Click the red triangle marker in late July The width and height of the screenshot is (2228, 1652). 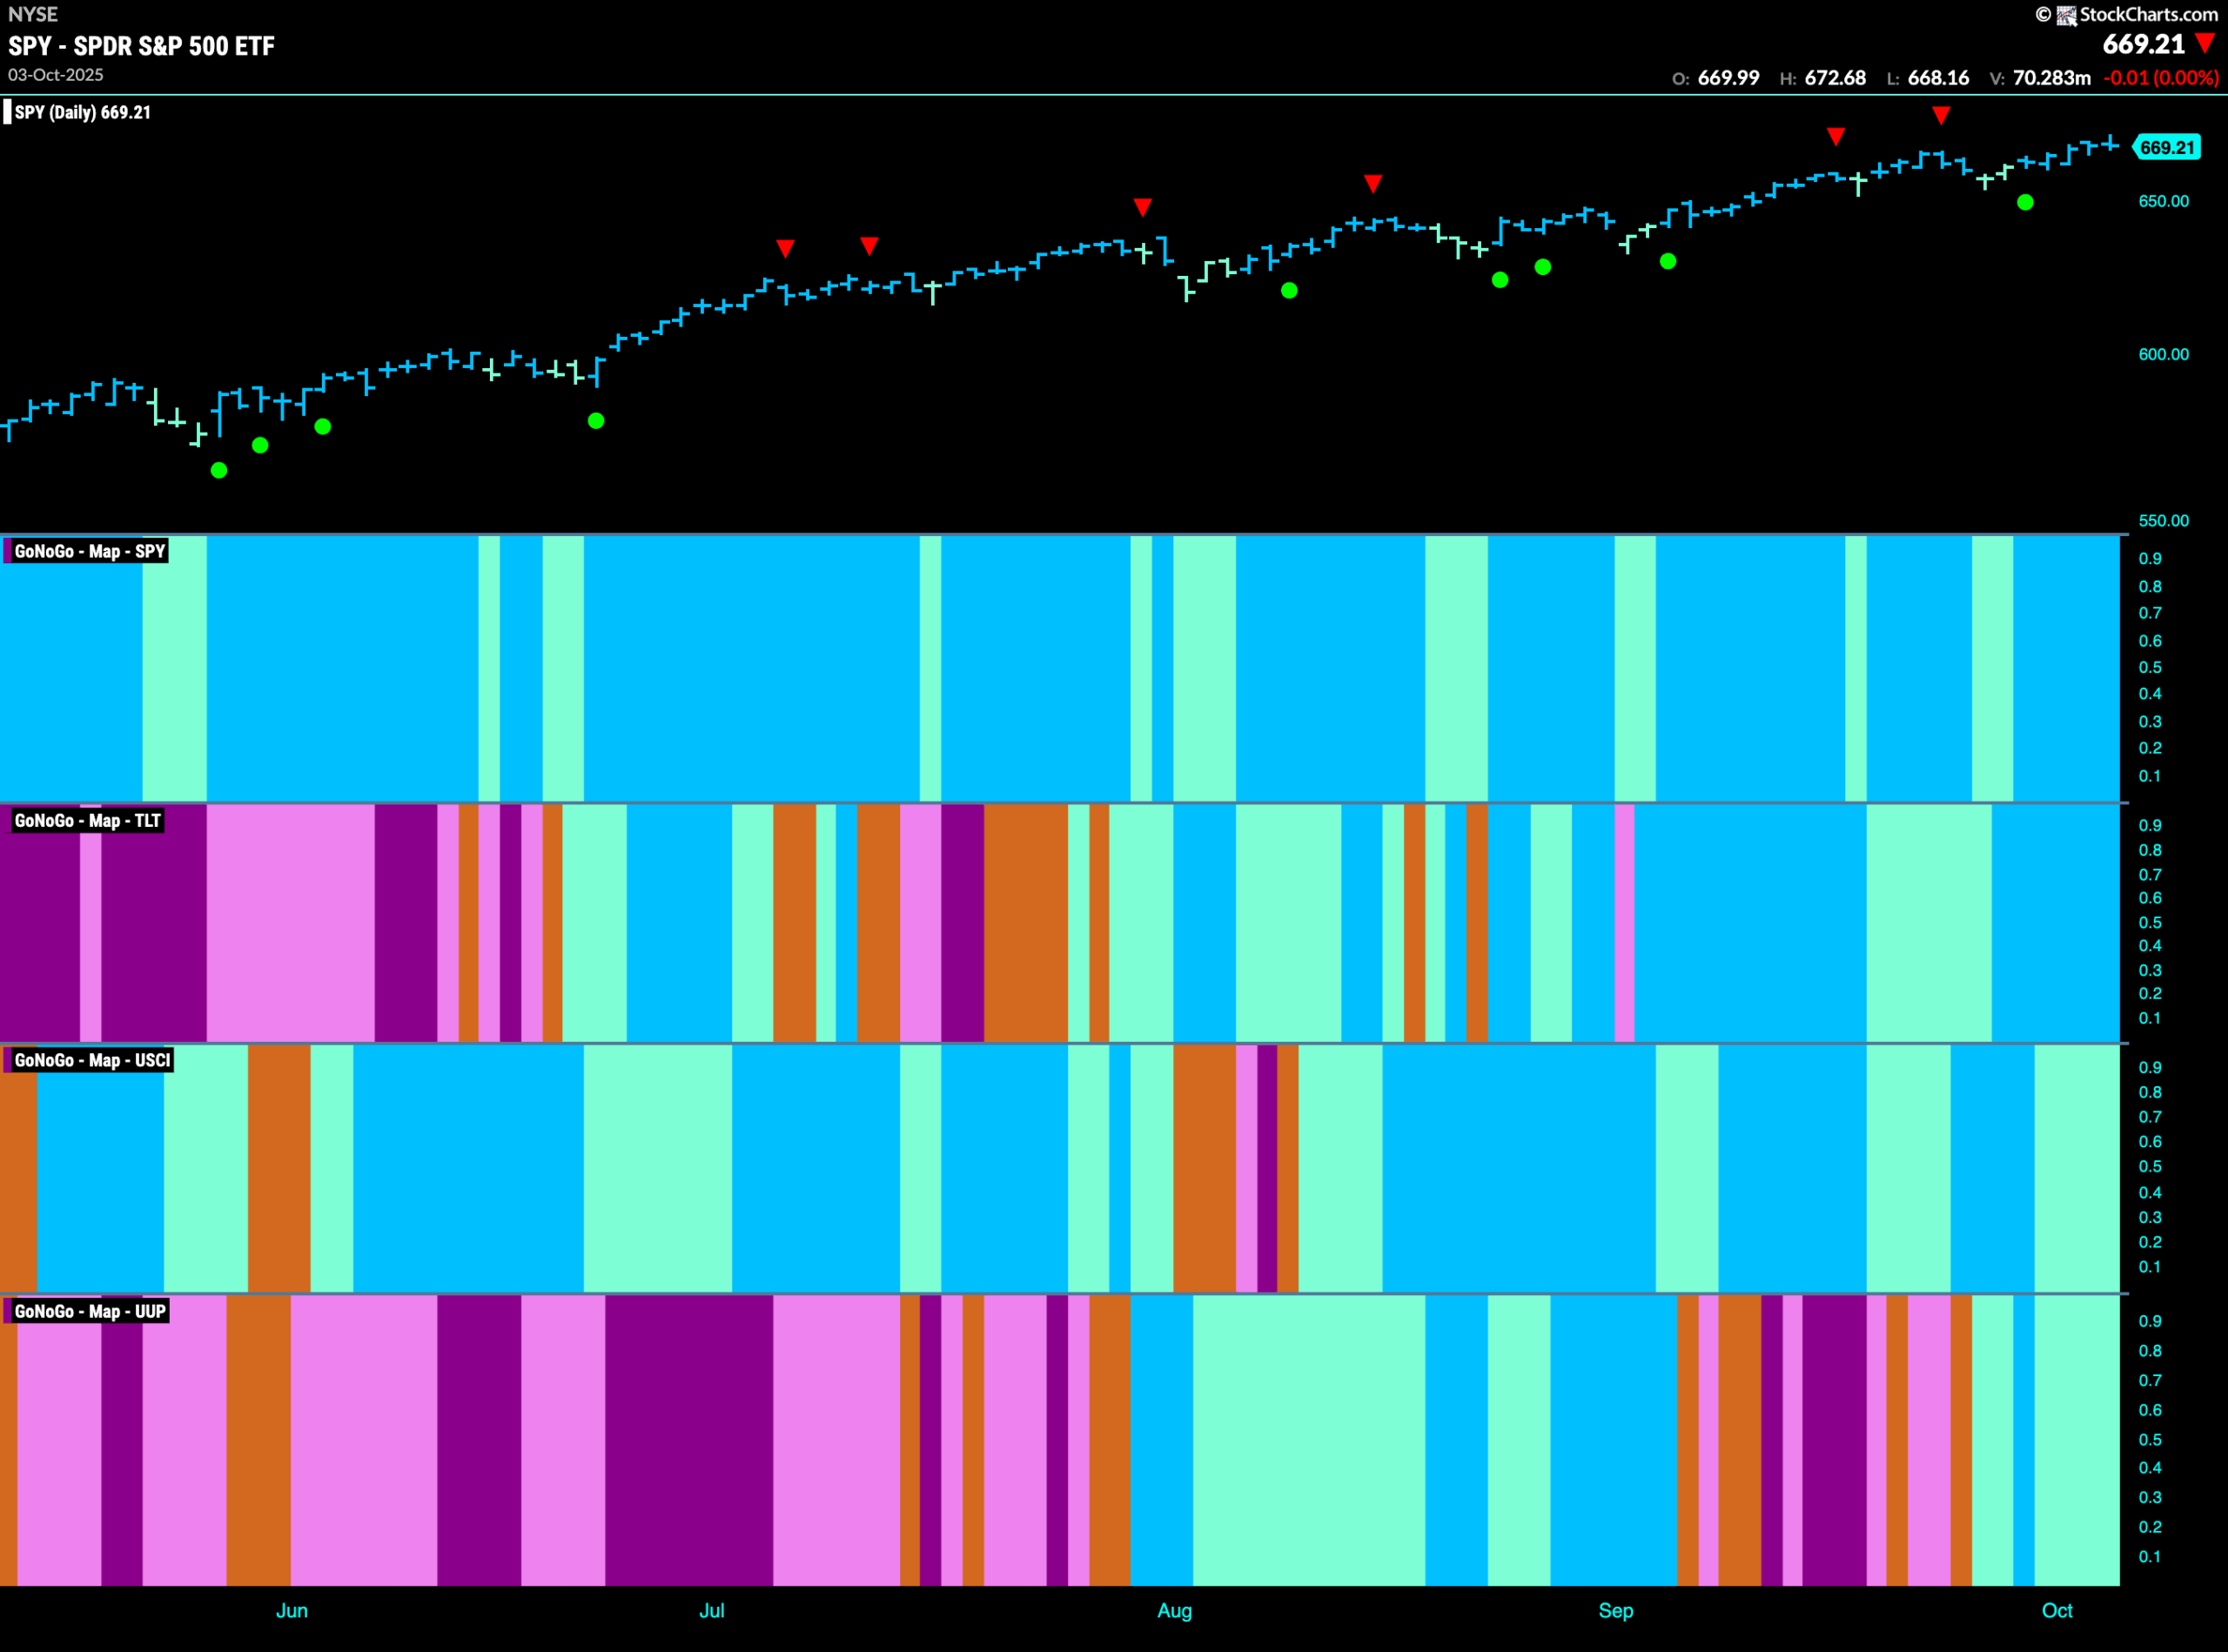(1143, 207)
